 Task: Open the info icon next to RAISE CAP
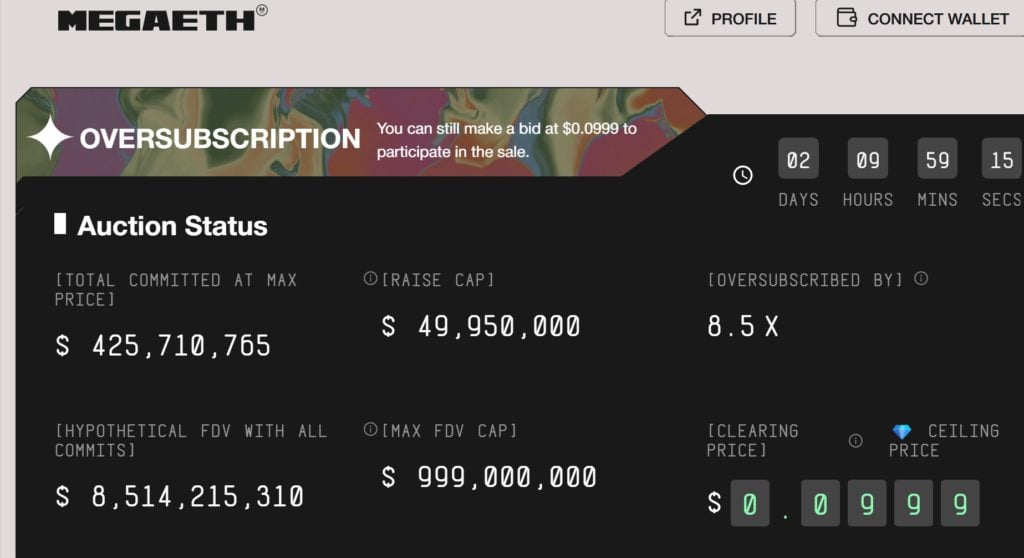coord(370,279)
